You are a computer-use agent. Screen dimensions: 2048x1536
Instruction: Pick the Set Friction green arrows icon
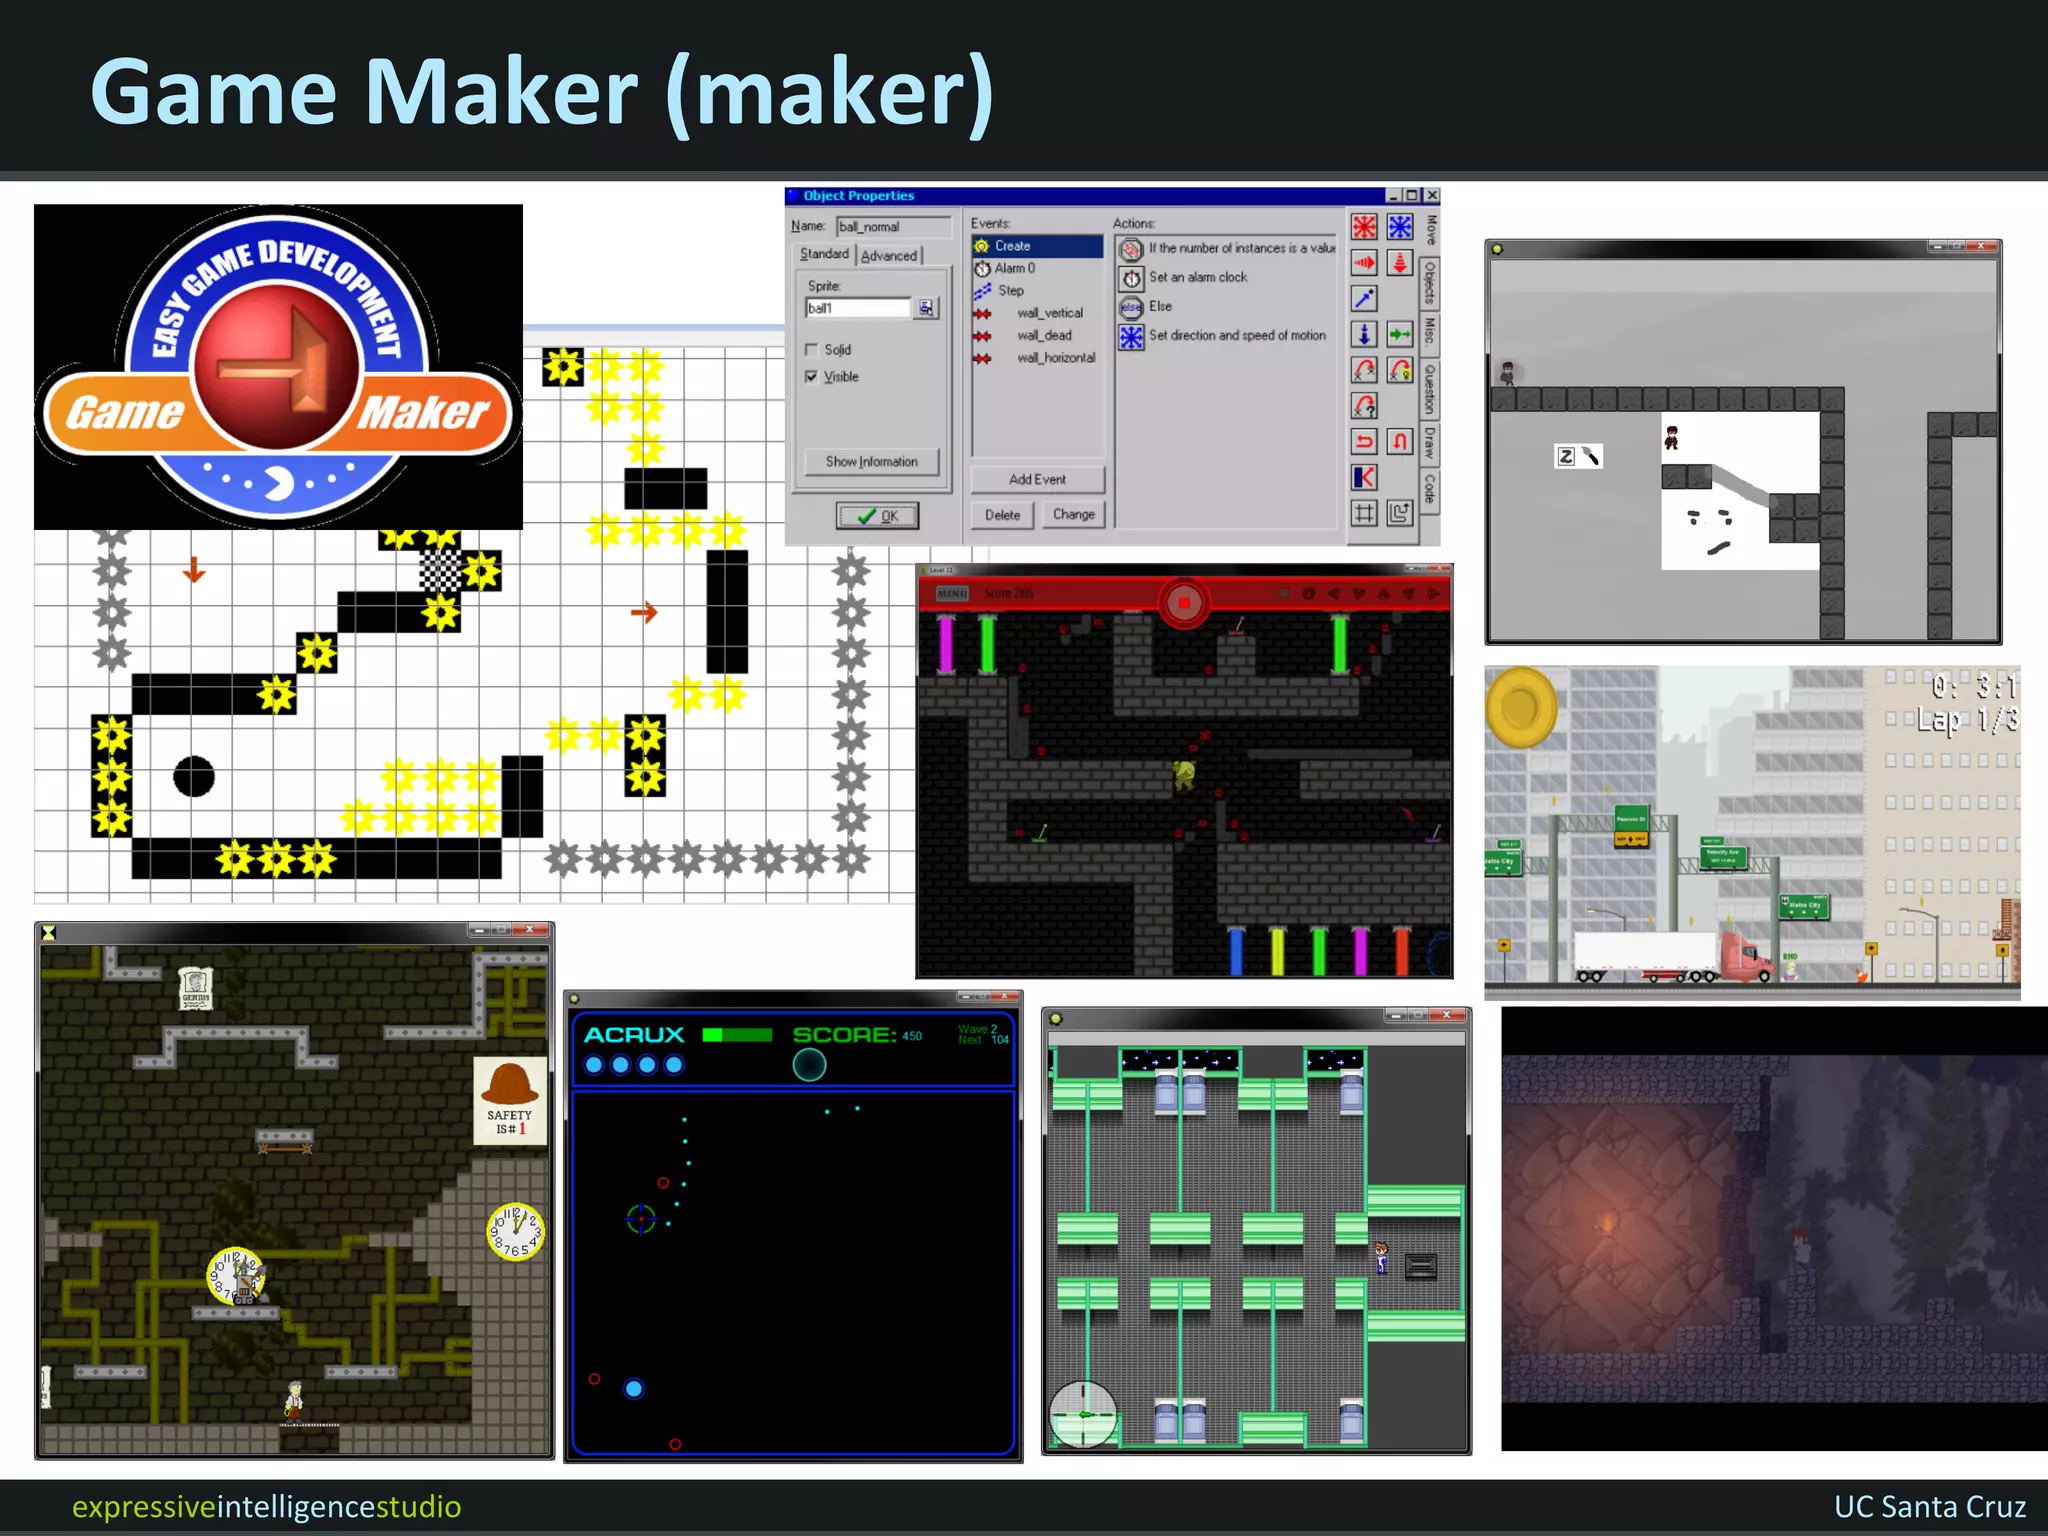tap(1400, 334)
